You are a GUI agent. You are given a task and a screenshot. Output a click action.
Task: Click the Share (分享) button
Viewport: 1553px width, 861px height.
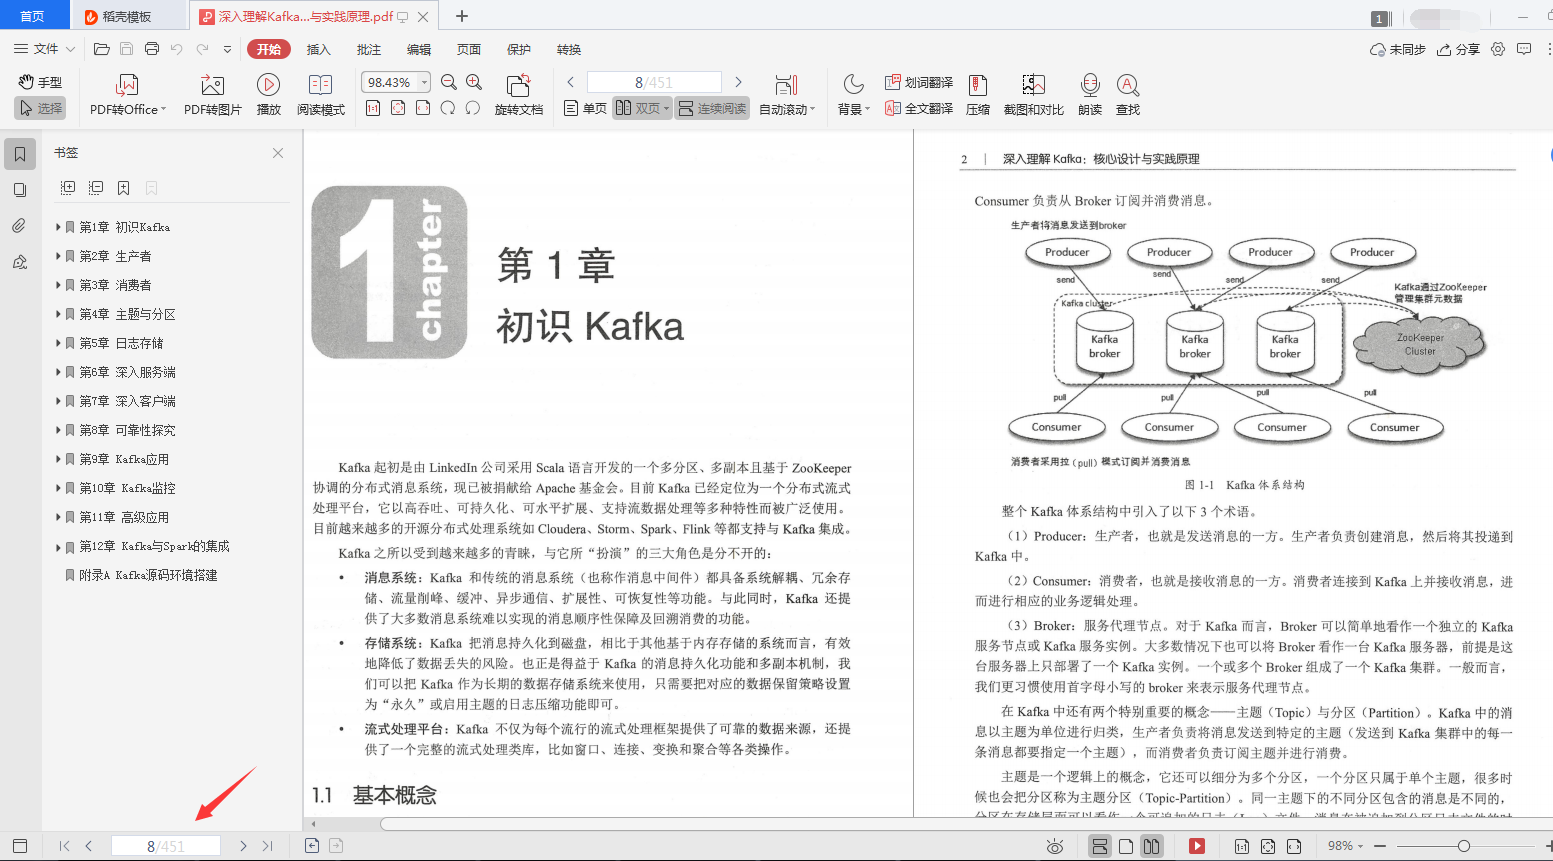(x=1458, y=49)
